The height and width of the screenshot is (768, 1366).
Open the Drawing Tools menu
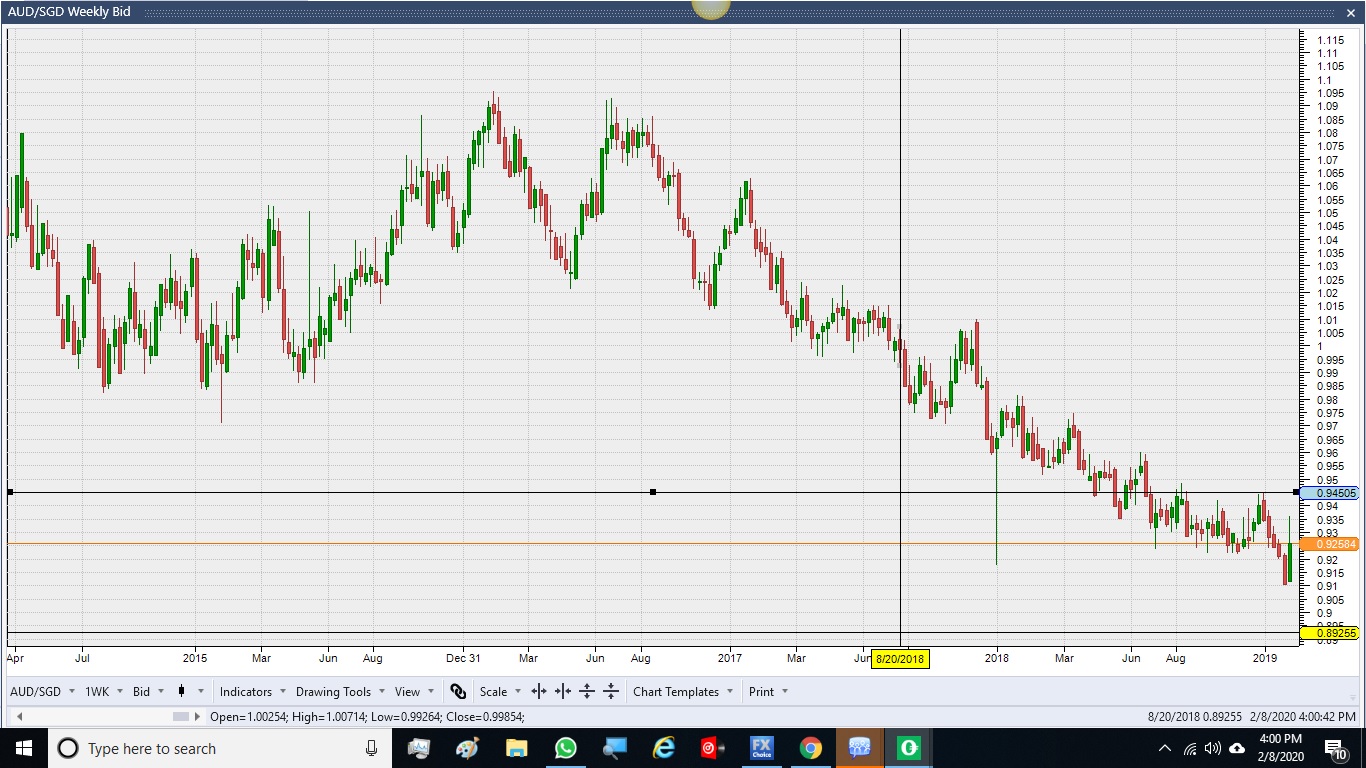tap(340, 691)
